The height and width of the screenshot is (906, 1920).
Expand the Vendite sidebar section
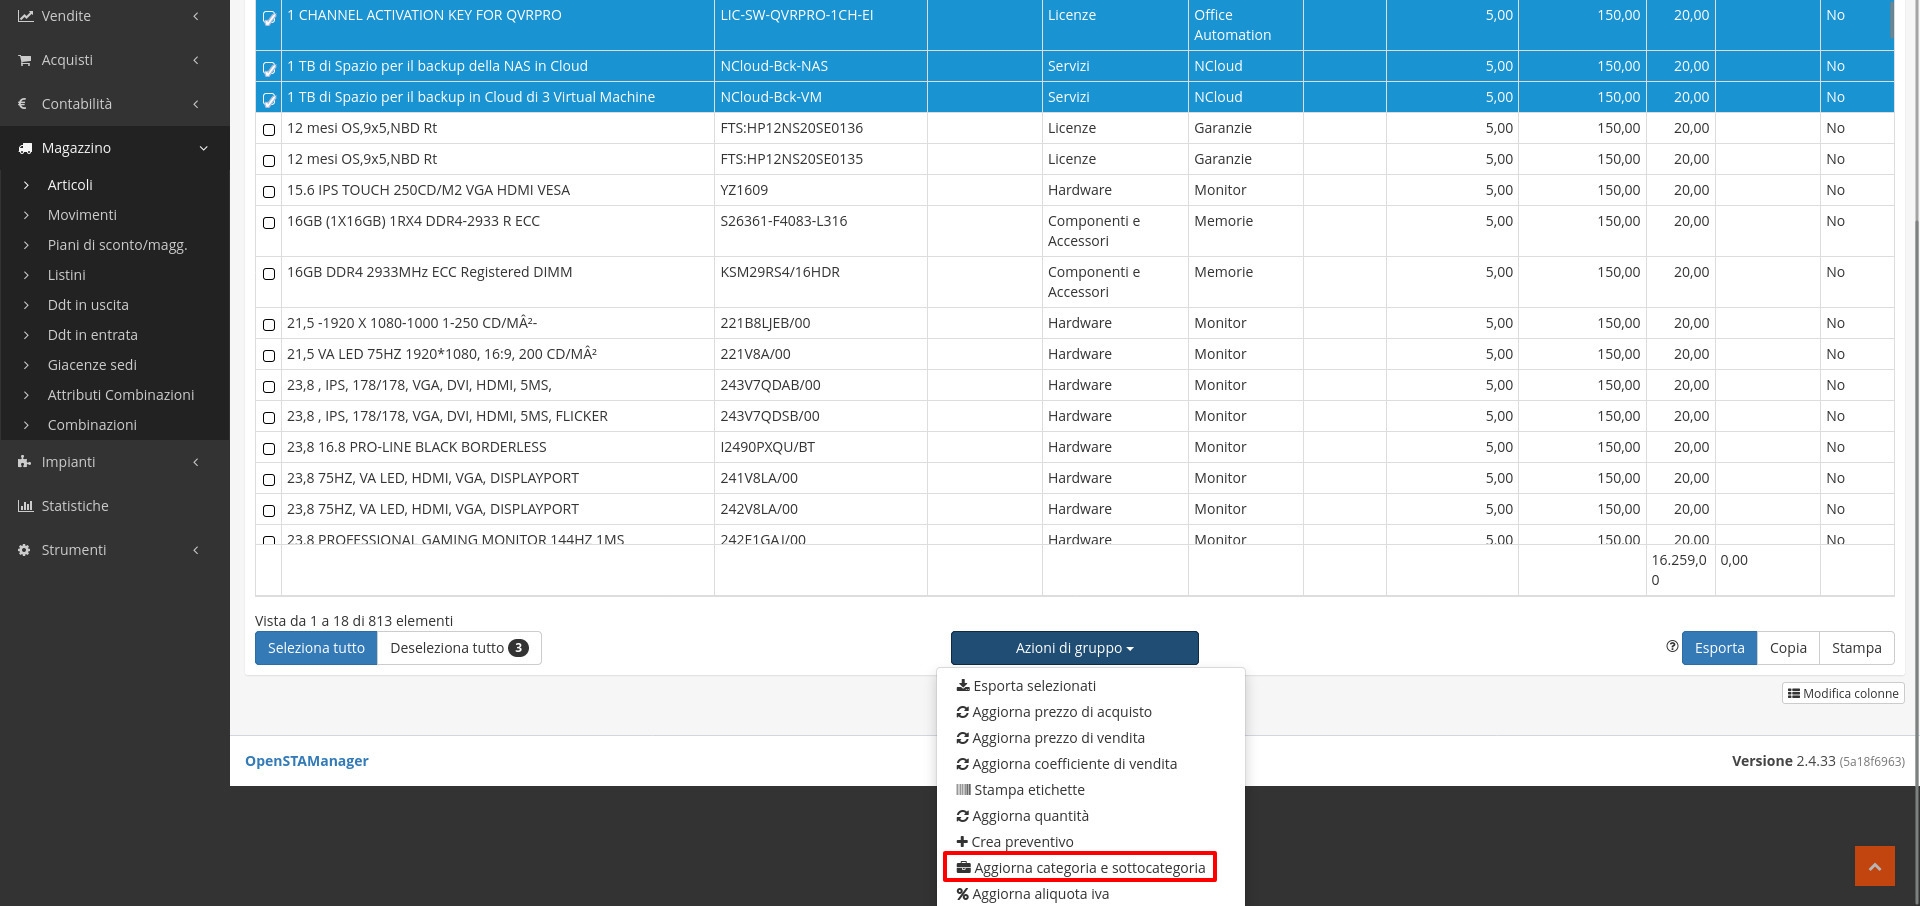114,16
